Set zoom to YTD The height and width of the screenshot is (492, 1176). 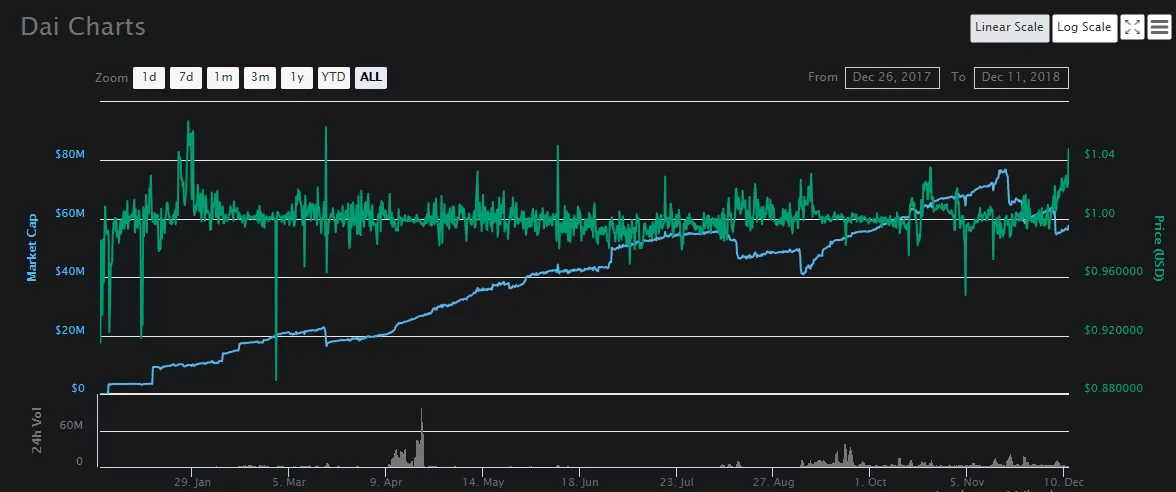point(334,77)
